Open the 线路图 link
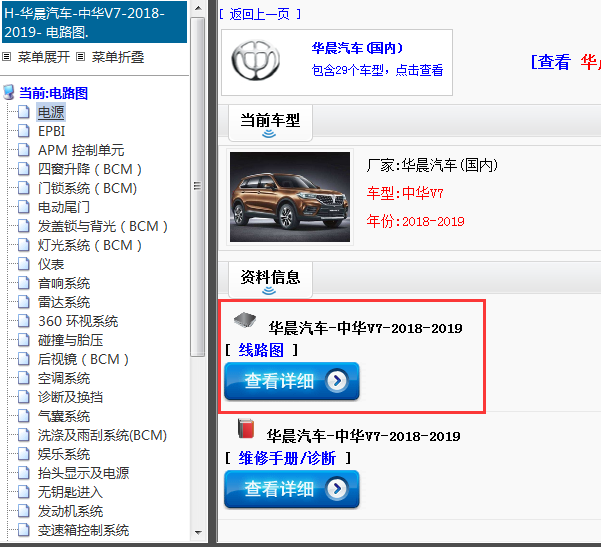This screenshot has width=601, height=547. pos(261,350)
